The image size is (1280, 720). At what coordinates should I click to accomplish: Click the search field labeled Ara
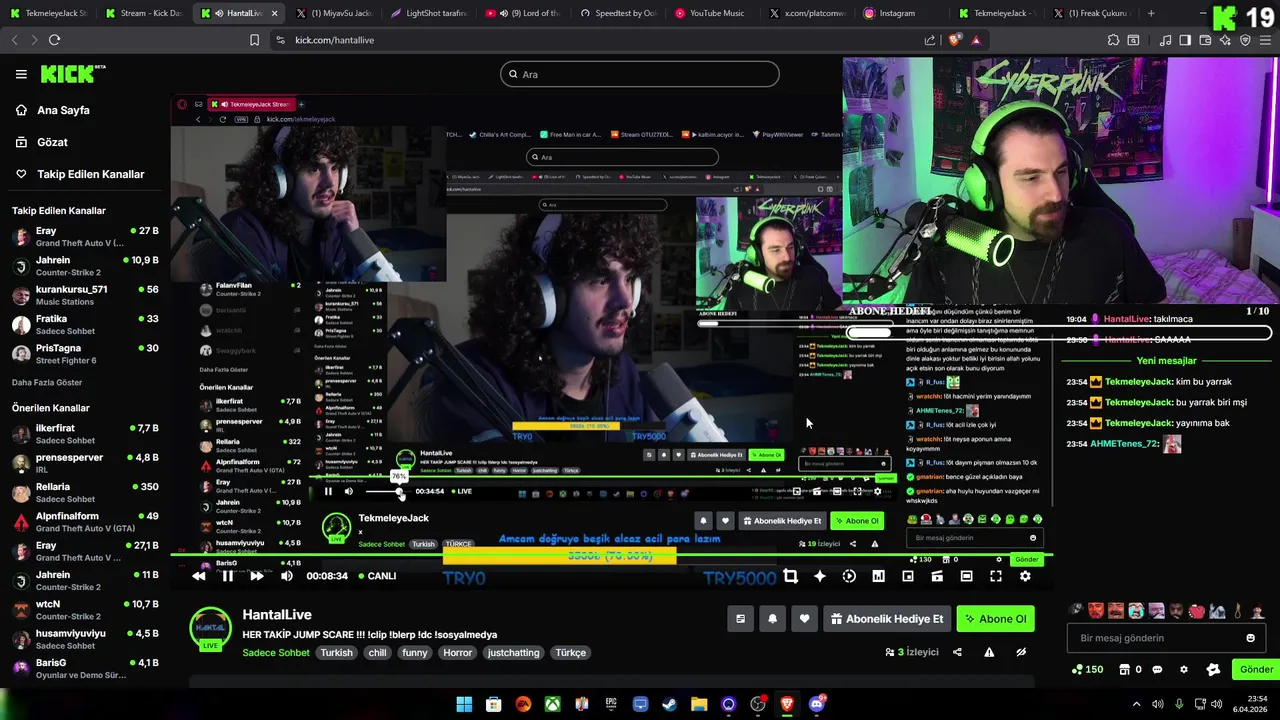tap(640, 74)
